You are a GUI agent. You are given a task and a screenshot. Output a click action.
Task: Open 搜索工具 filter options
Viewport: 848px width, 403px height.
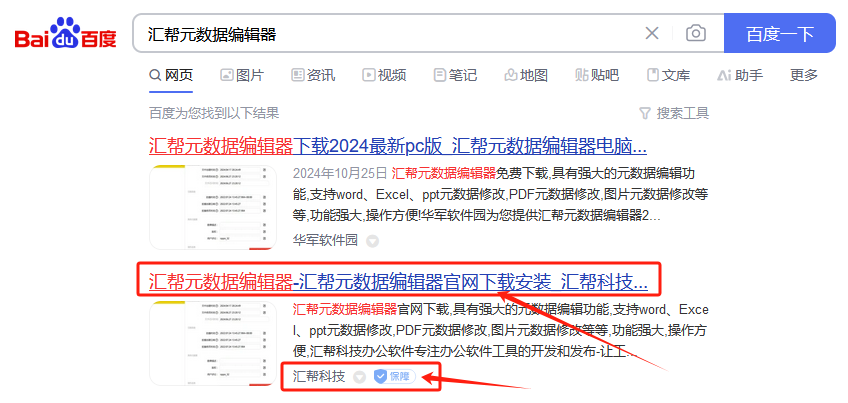pos(674,113)
